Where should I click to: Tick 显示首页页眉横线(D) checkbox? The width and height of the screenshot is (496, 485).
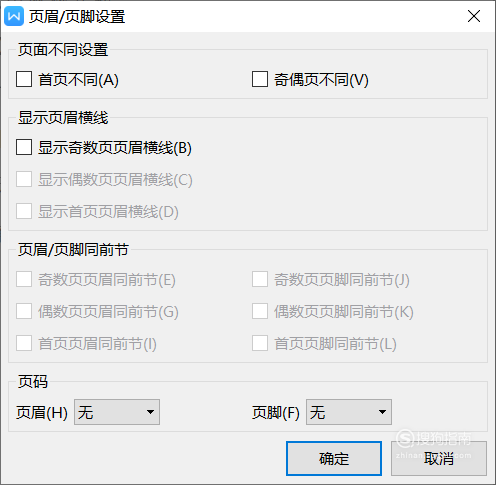tap(24, 211)
